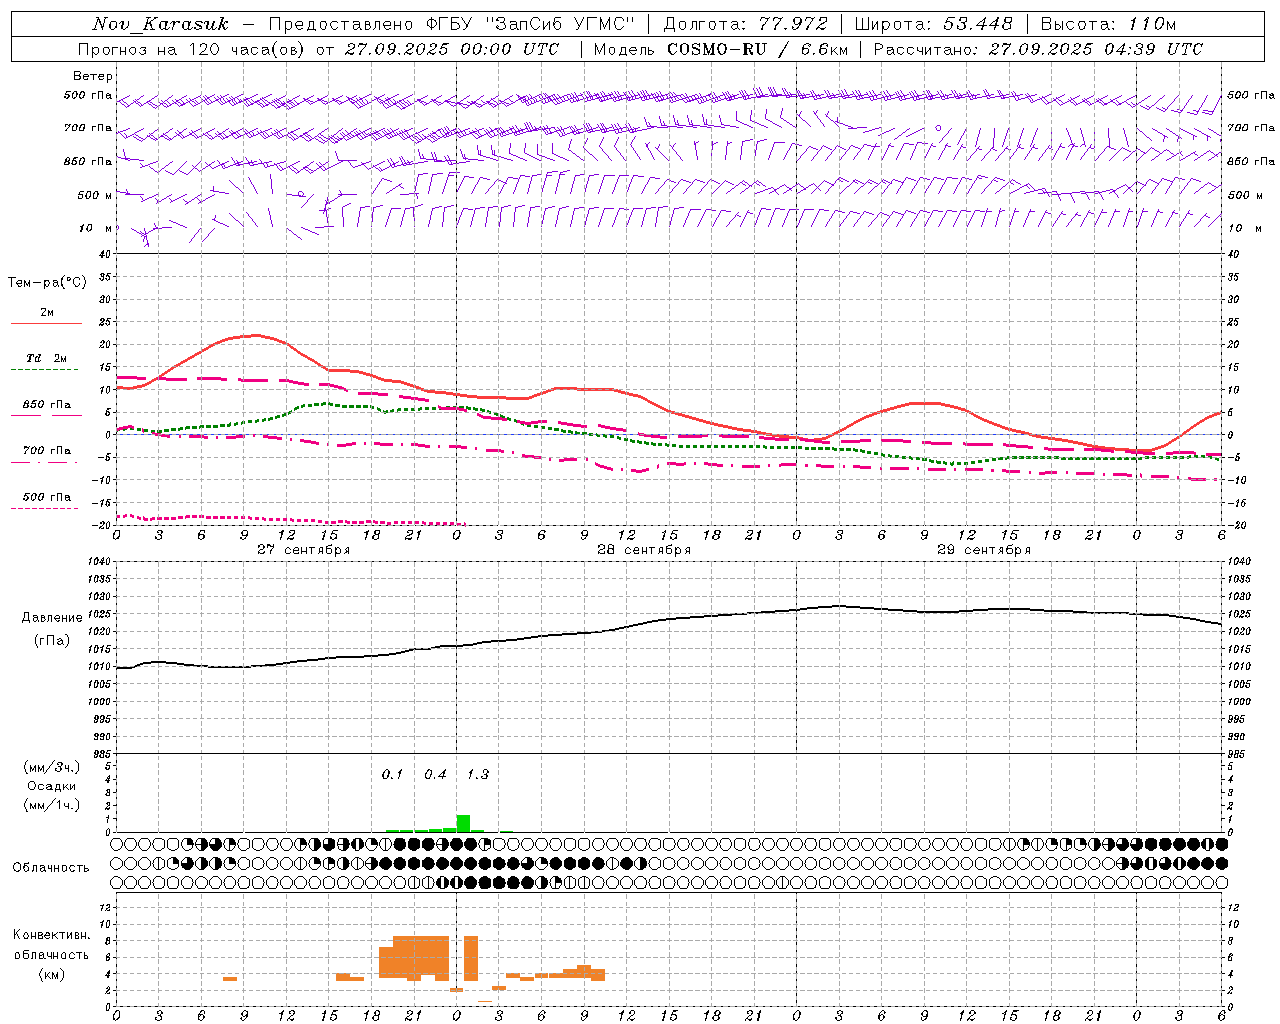
Task: Click the Td 2м dew point legend entry
Action: [x=47, y=358]
